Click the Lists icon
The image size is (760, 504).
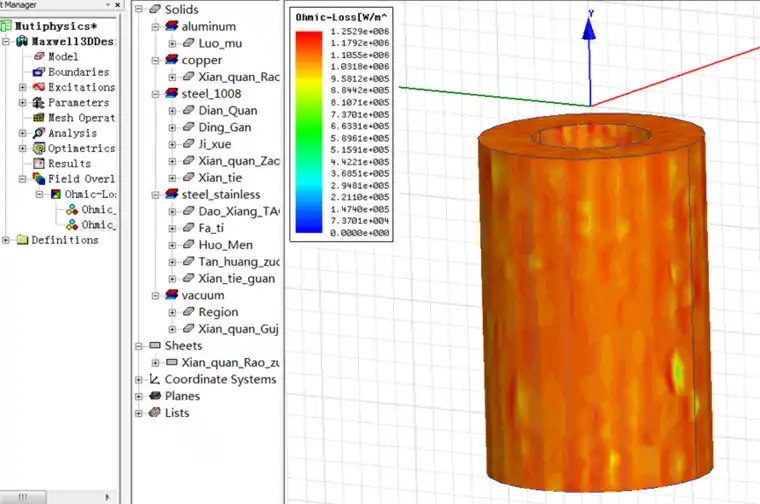coord(155,412)
